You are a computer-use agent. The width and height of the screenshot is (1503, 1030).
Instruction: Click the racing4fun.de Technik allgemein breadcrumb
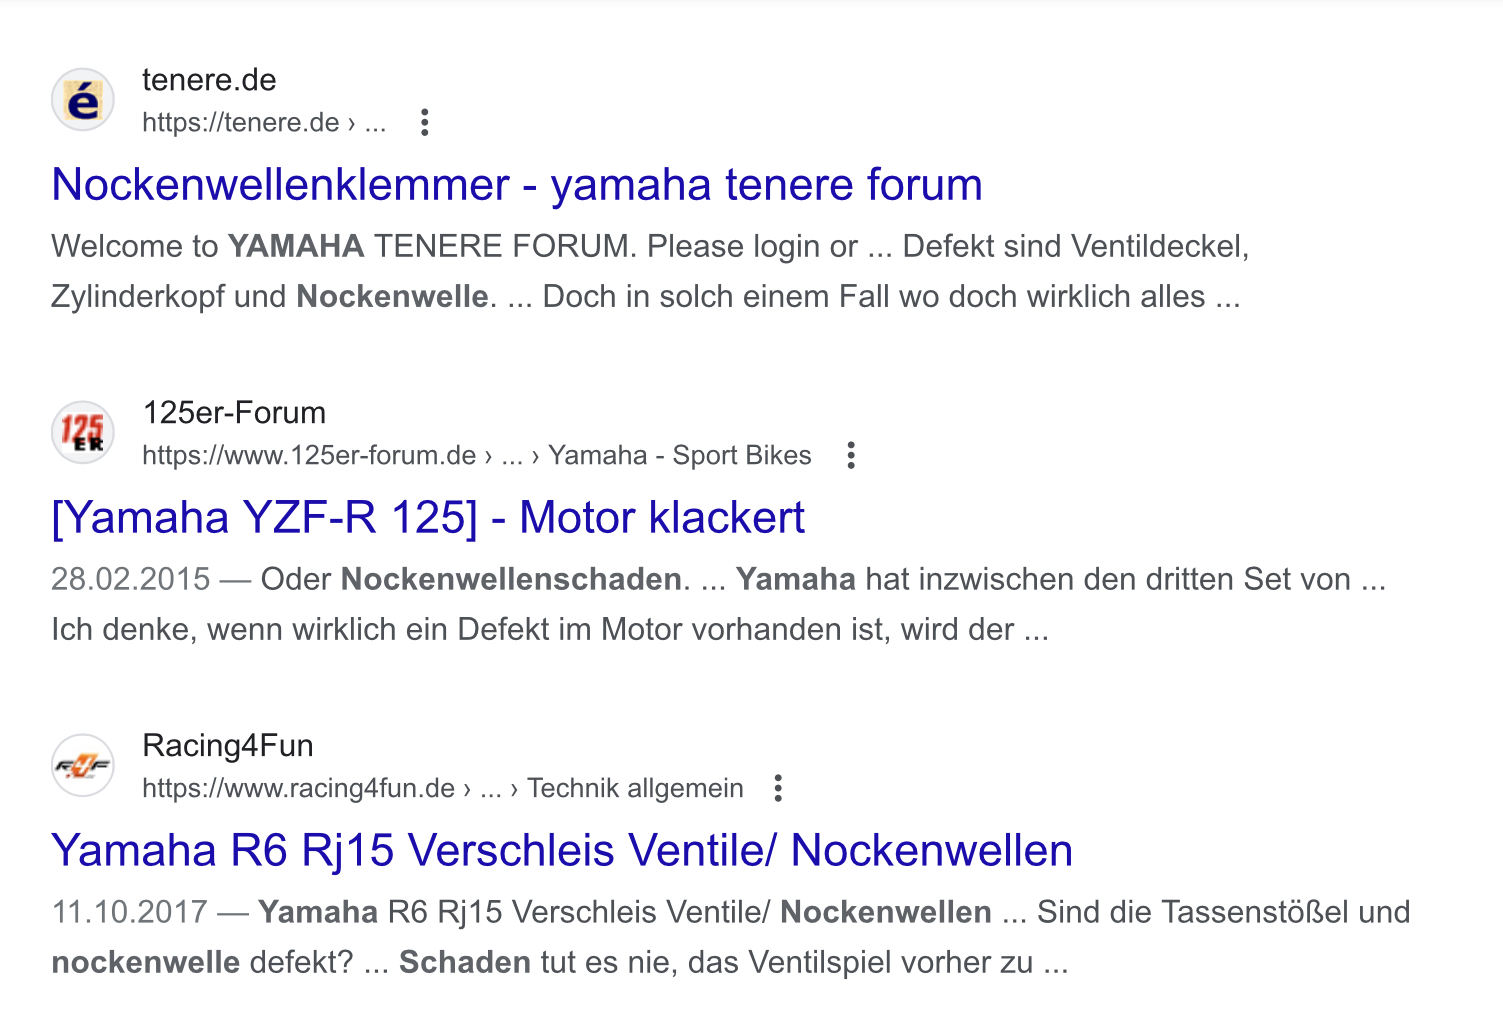[x=443, y=788]
